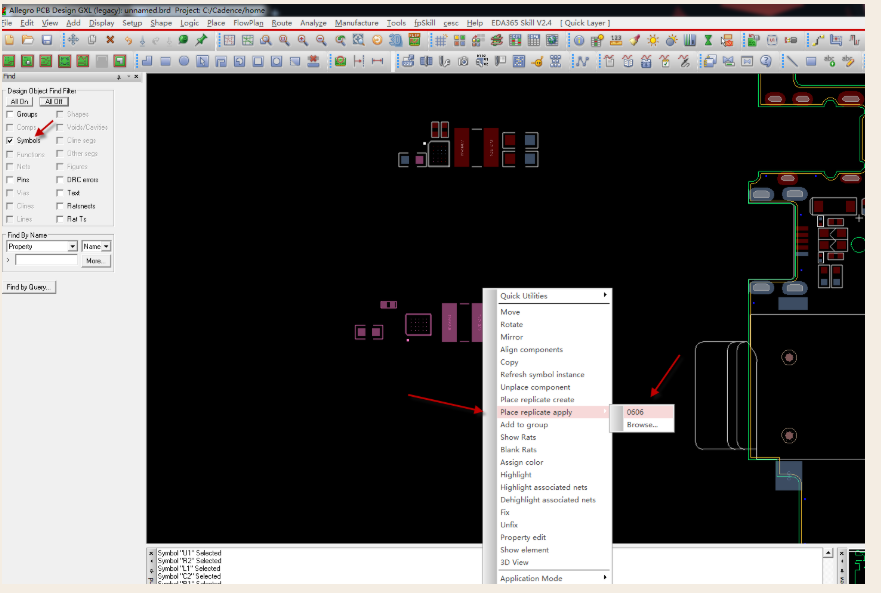881x593 pixels.
Task: Click the color palette toolbar icon
Action: tap(460, 40)
